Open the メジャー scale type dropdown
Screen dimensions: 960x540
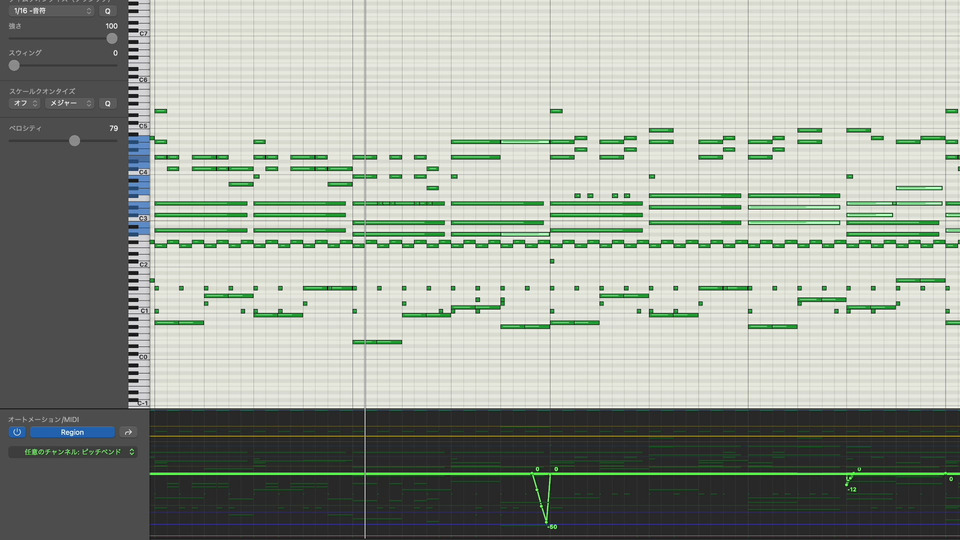tap(70, 103)
